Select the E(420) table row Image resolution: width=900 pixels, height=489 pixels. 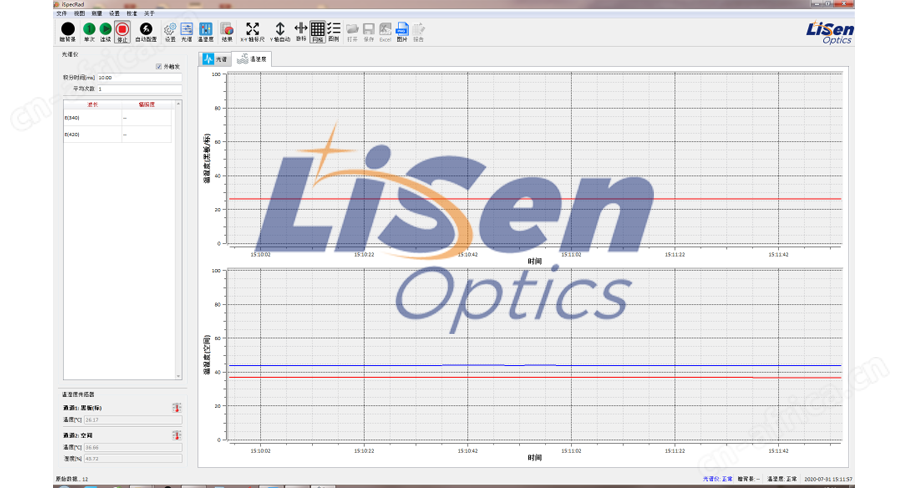coord(117,134)
